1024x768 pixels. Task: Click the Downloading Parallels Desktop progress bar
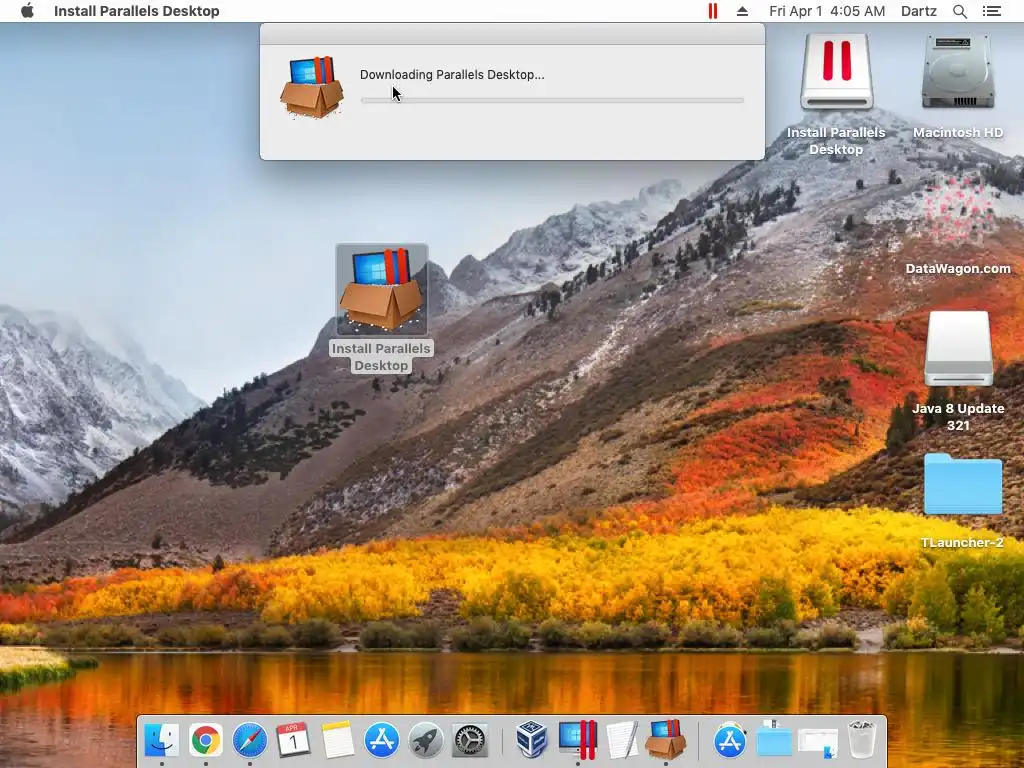click(x=552, y=100)
